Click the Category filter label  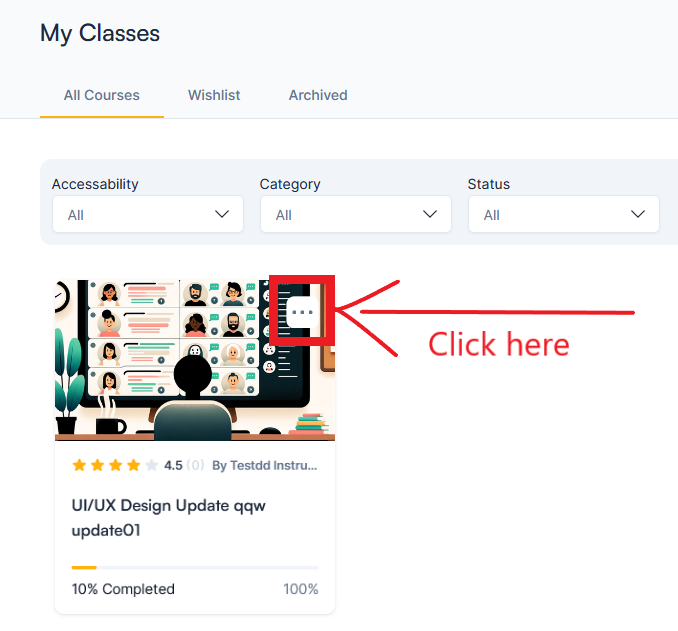pyautogui.click(x=290, y=184)
